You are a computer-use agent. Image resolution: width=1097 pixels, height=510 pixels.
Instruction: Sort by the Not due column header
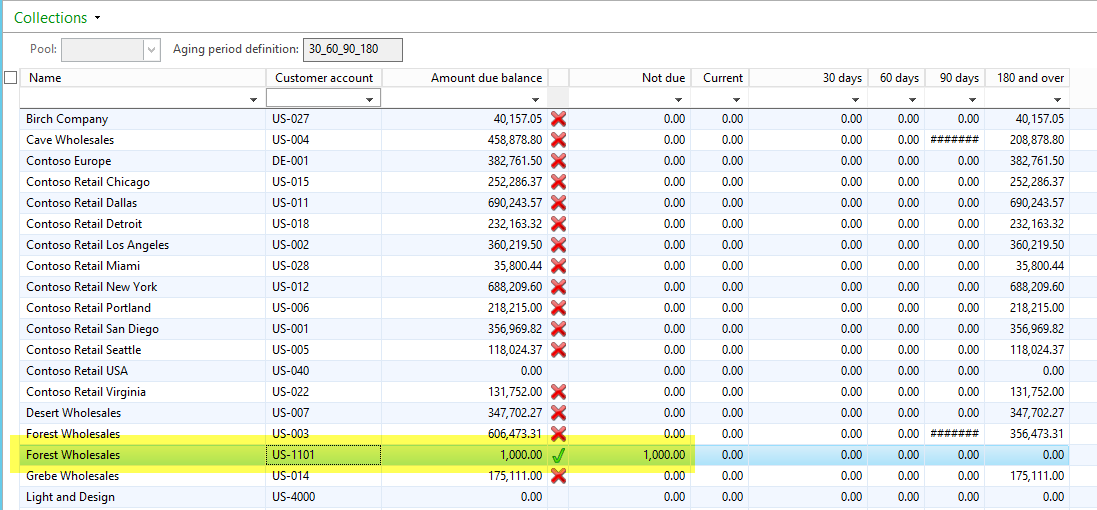pyautogui.click(x=663, y=78)
